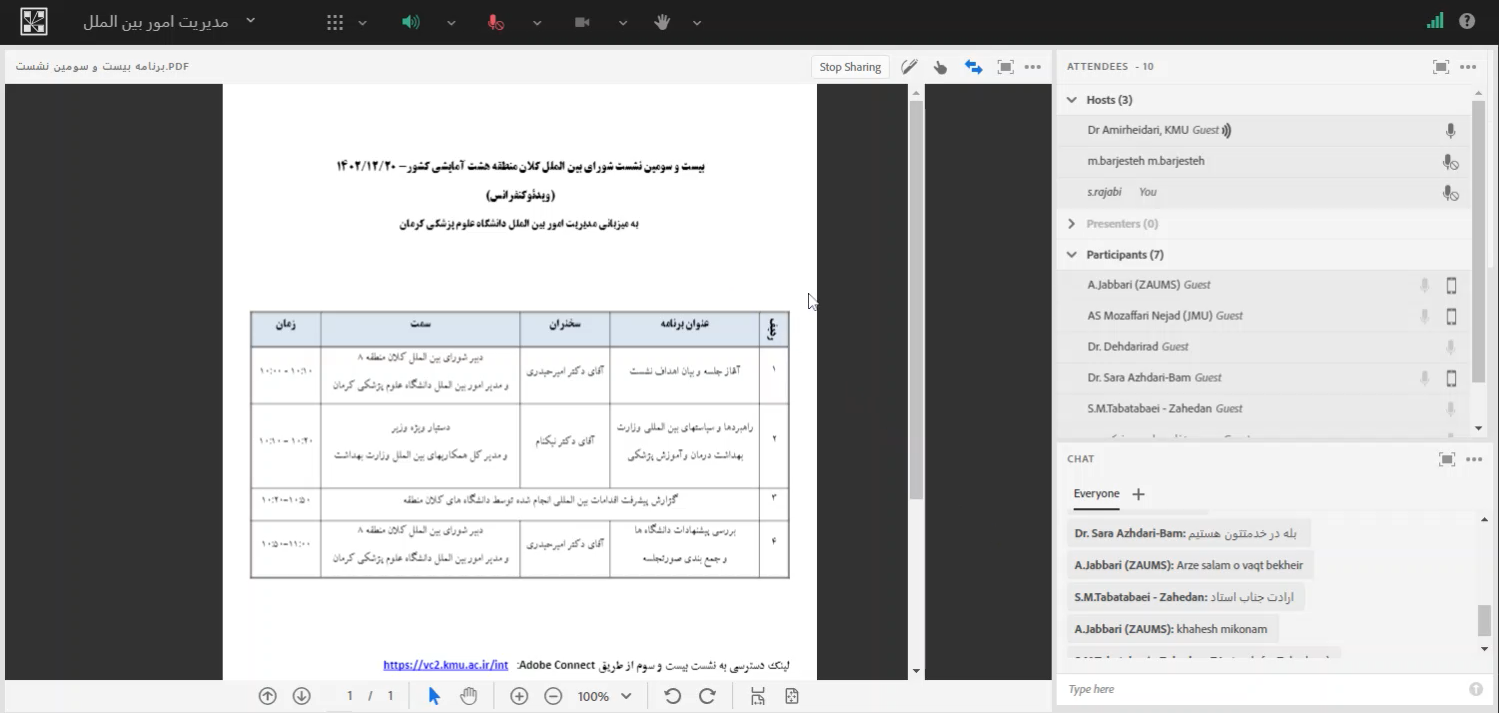This screenshot has height=713, width=1499.
Task: Maximize the Chat pod
Action: (x=1446, y=460)
